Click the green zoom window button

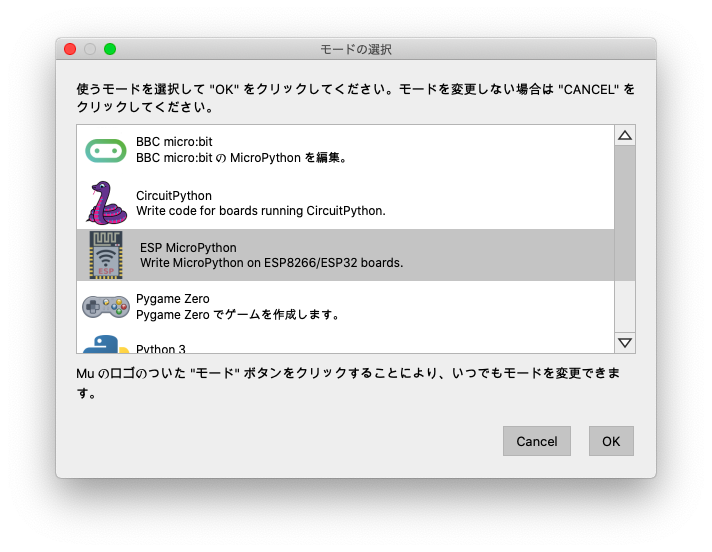tap(110, 49)
